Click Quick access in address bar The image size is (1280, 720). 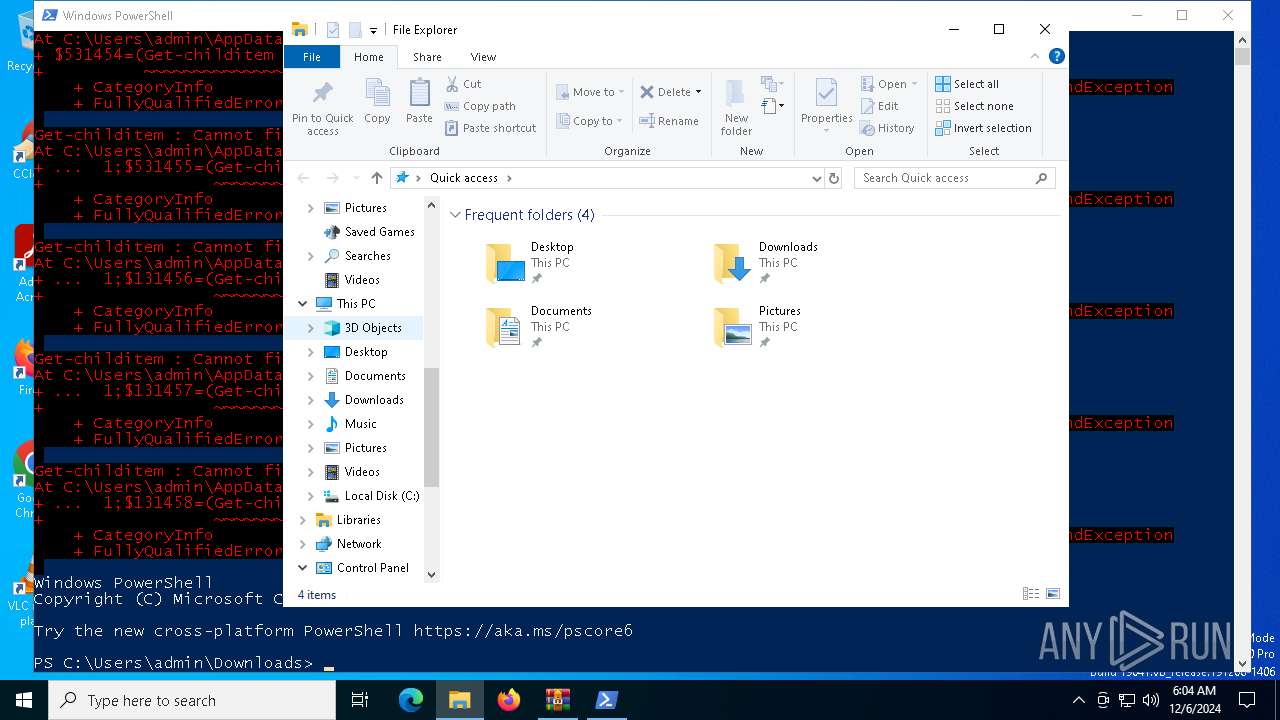[464, 178]
